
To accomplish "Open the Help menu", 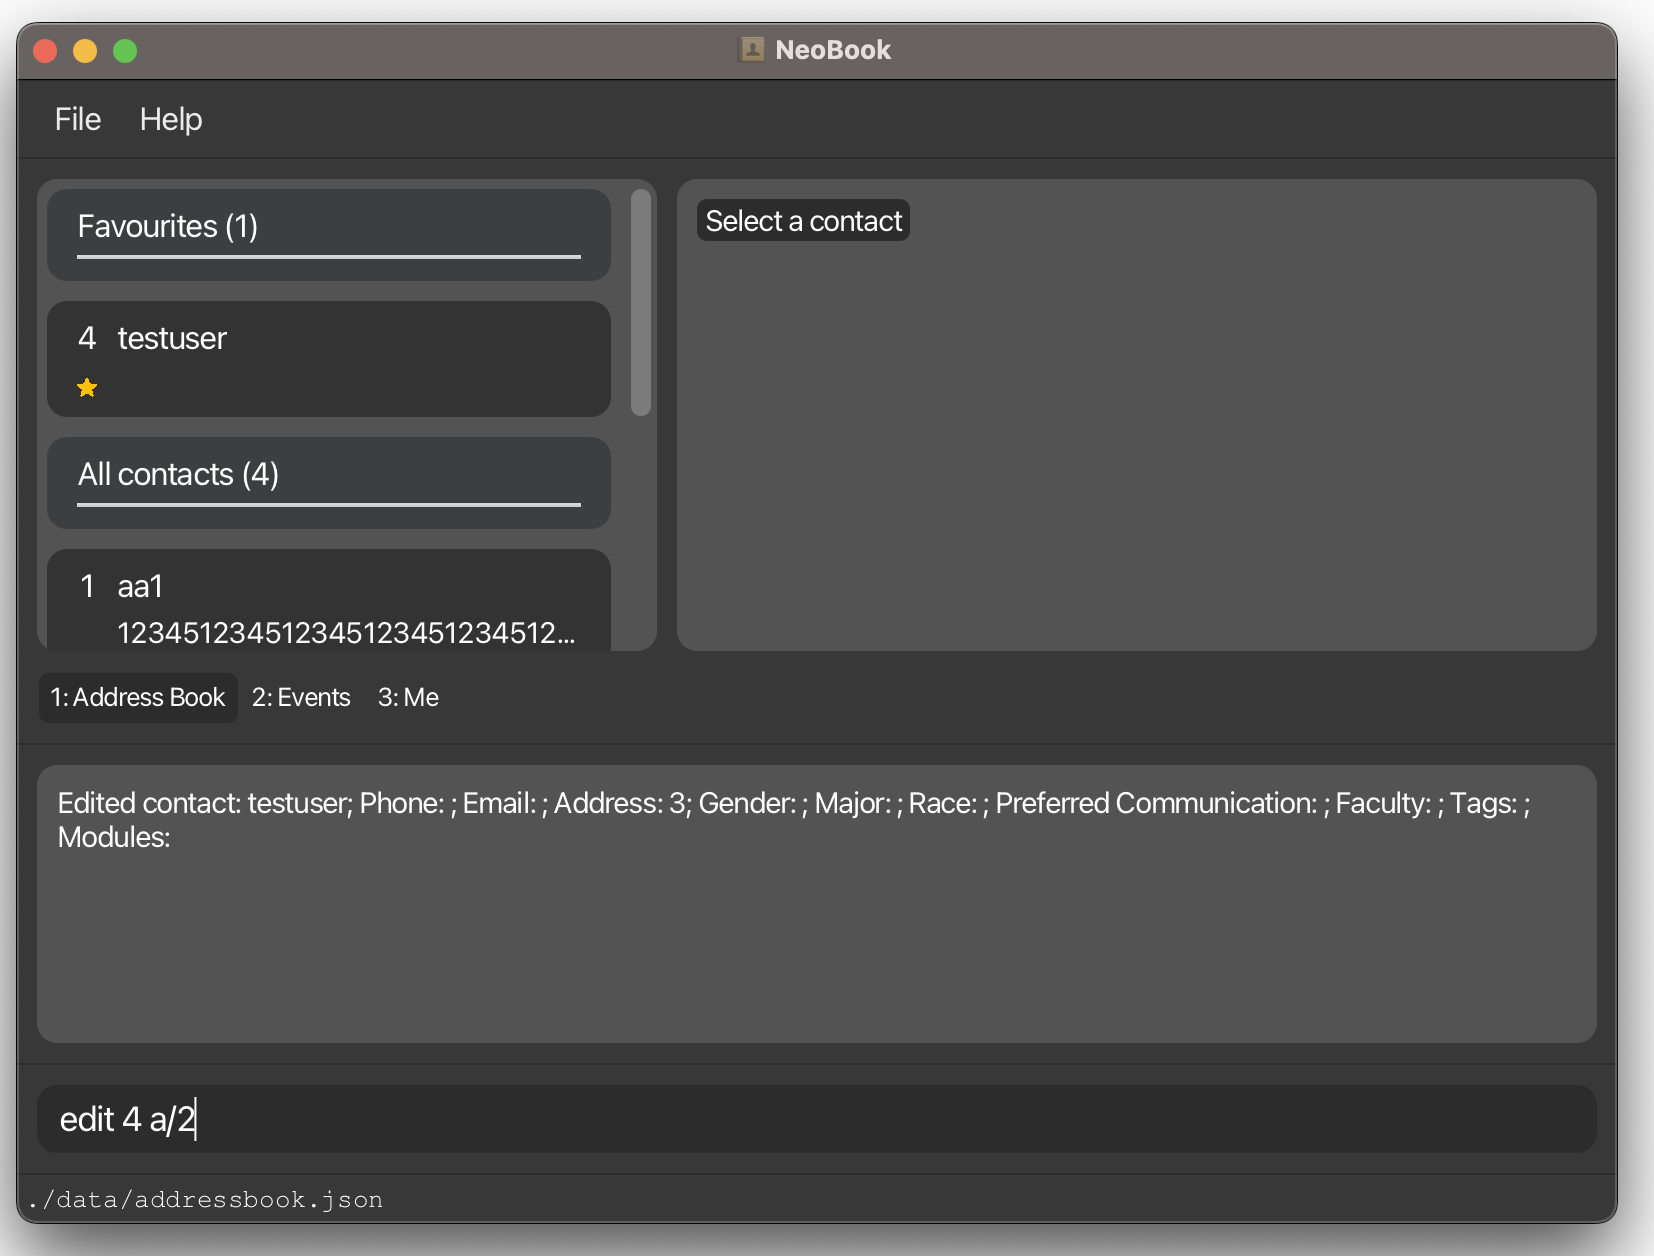I will coord(170,119).
